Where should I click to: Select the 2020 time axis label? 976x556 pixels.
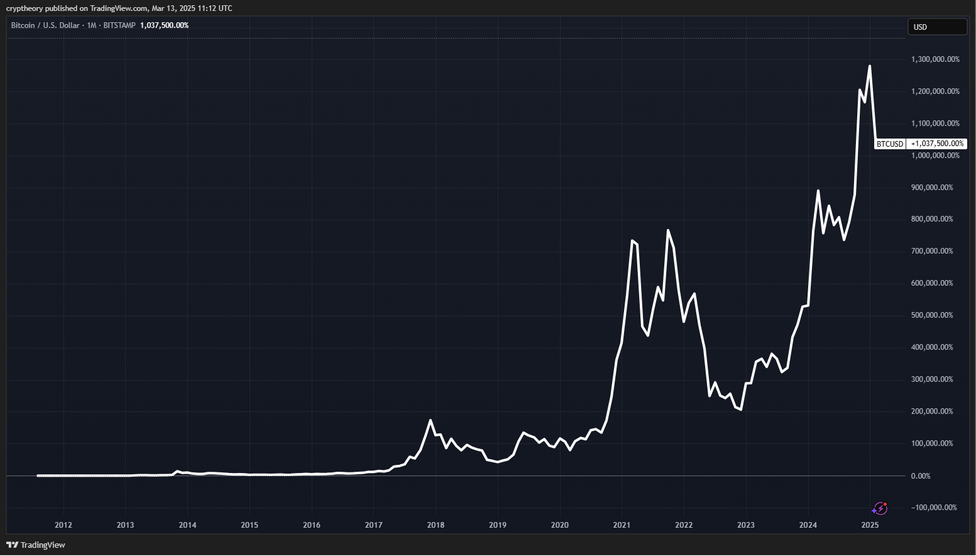[560, 525]
